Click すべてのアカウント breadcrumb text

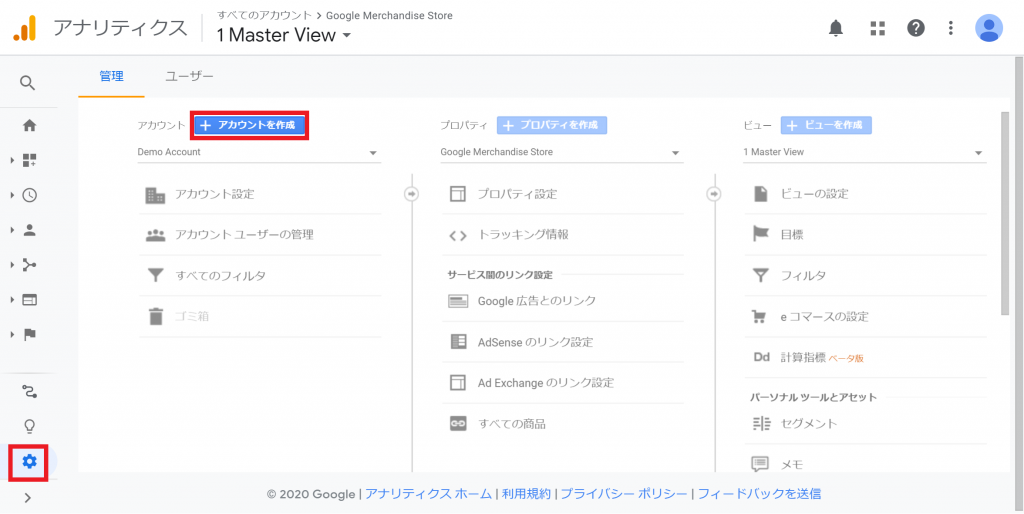pyautogui.click(x=264, y=15)
